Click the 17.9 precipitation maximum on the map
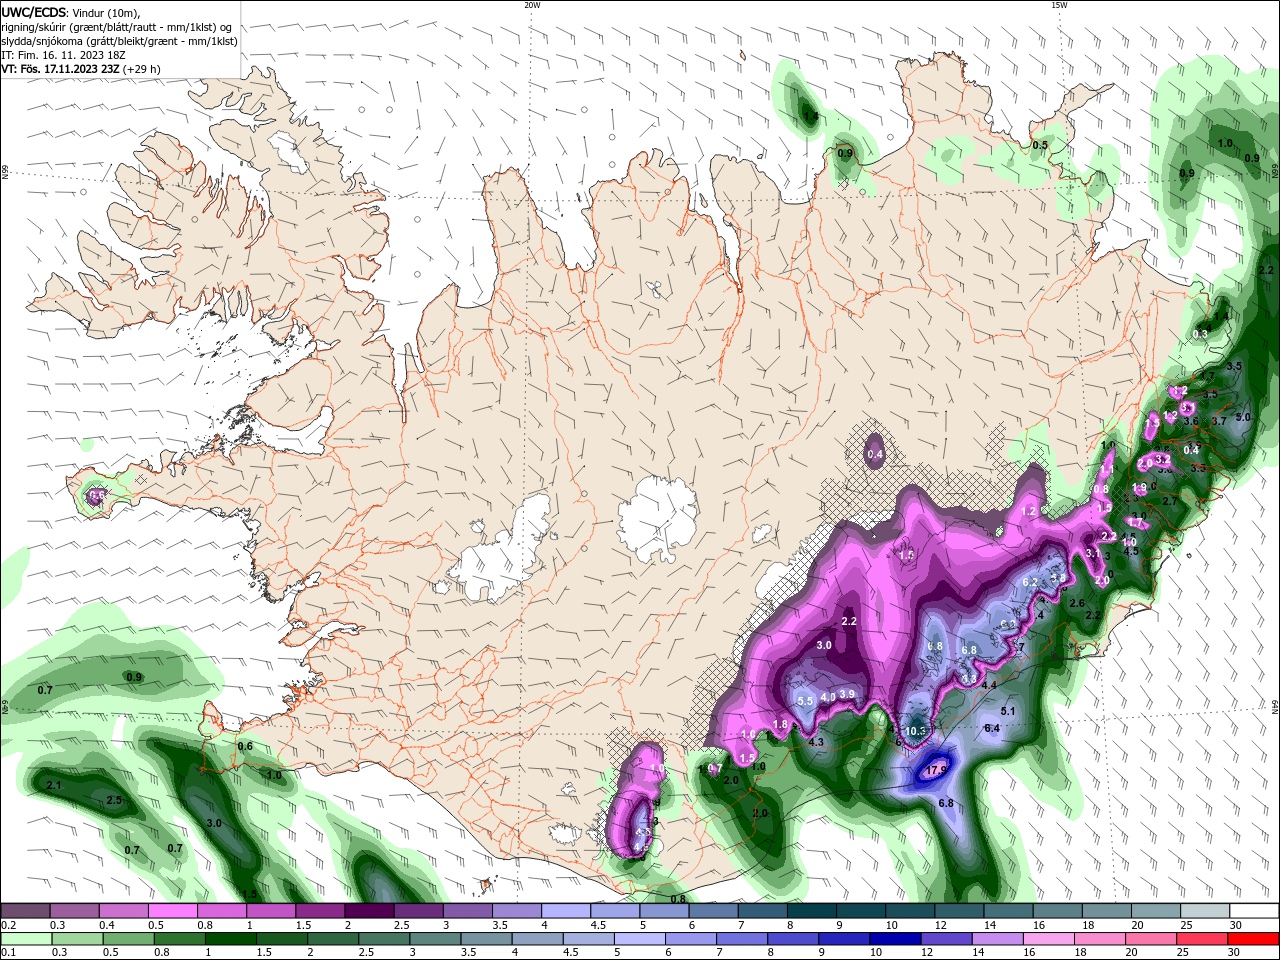The width and height of the screenshot is (1280, 960). coord(936,770)
